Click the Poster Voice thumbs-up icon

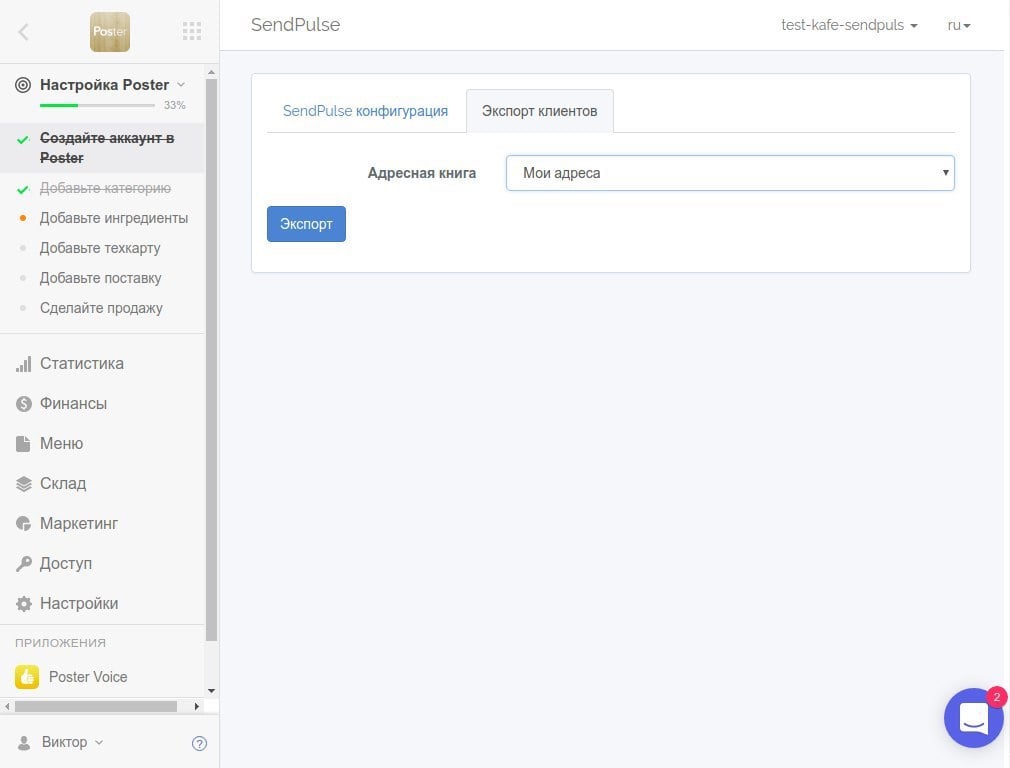[27, 677]
